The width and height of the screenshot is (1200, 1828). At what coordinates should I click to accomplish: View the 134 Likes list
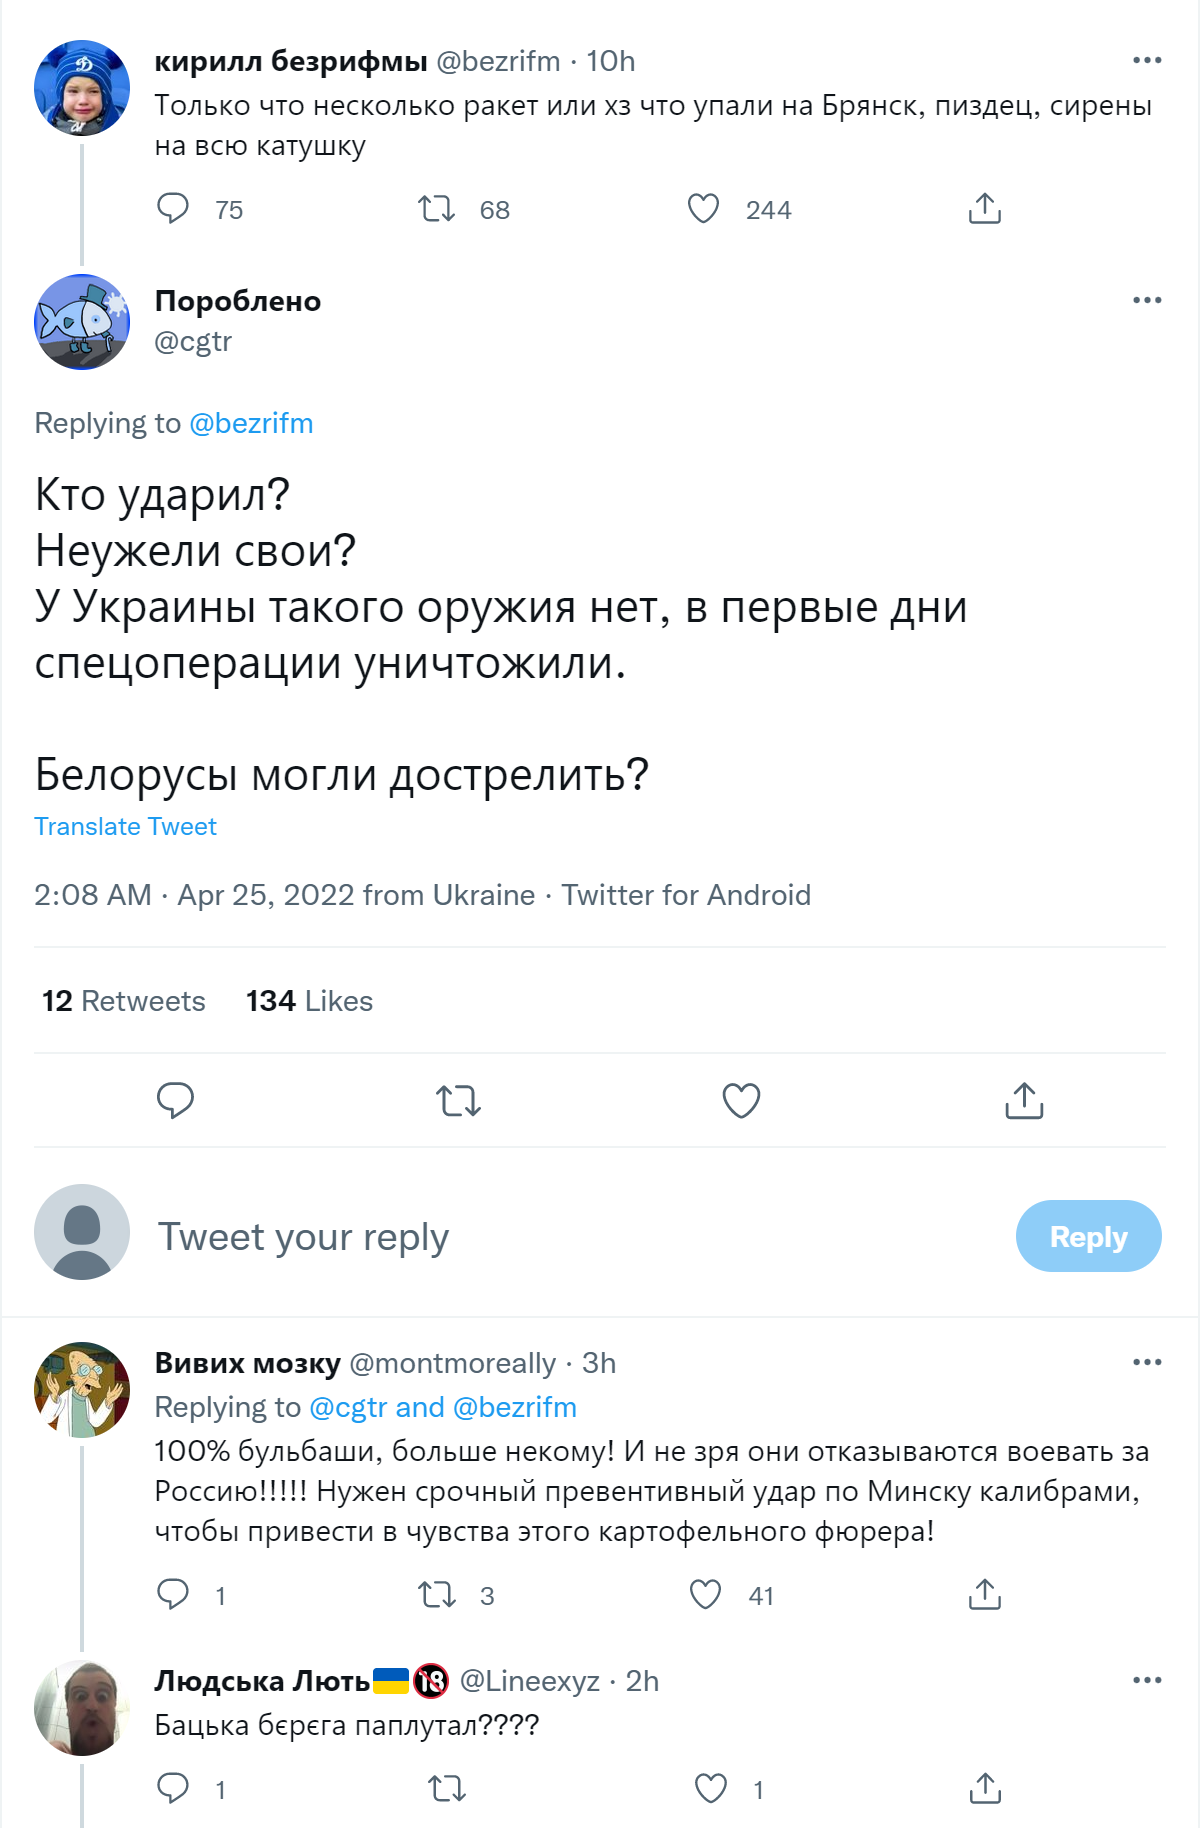coord(309,1001)
